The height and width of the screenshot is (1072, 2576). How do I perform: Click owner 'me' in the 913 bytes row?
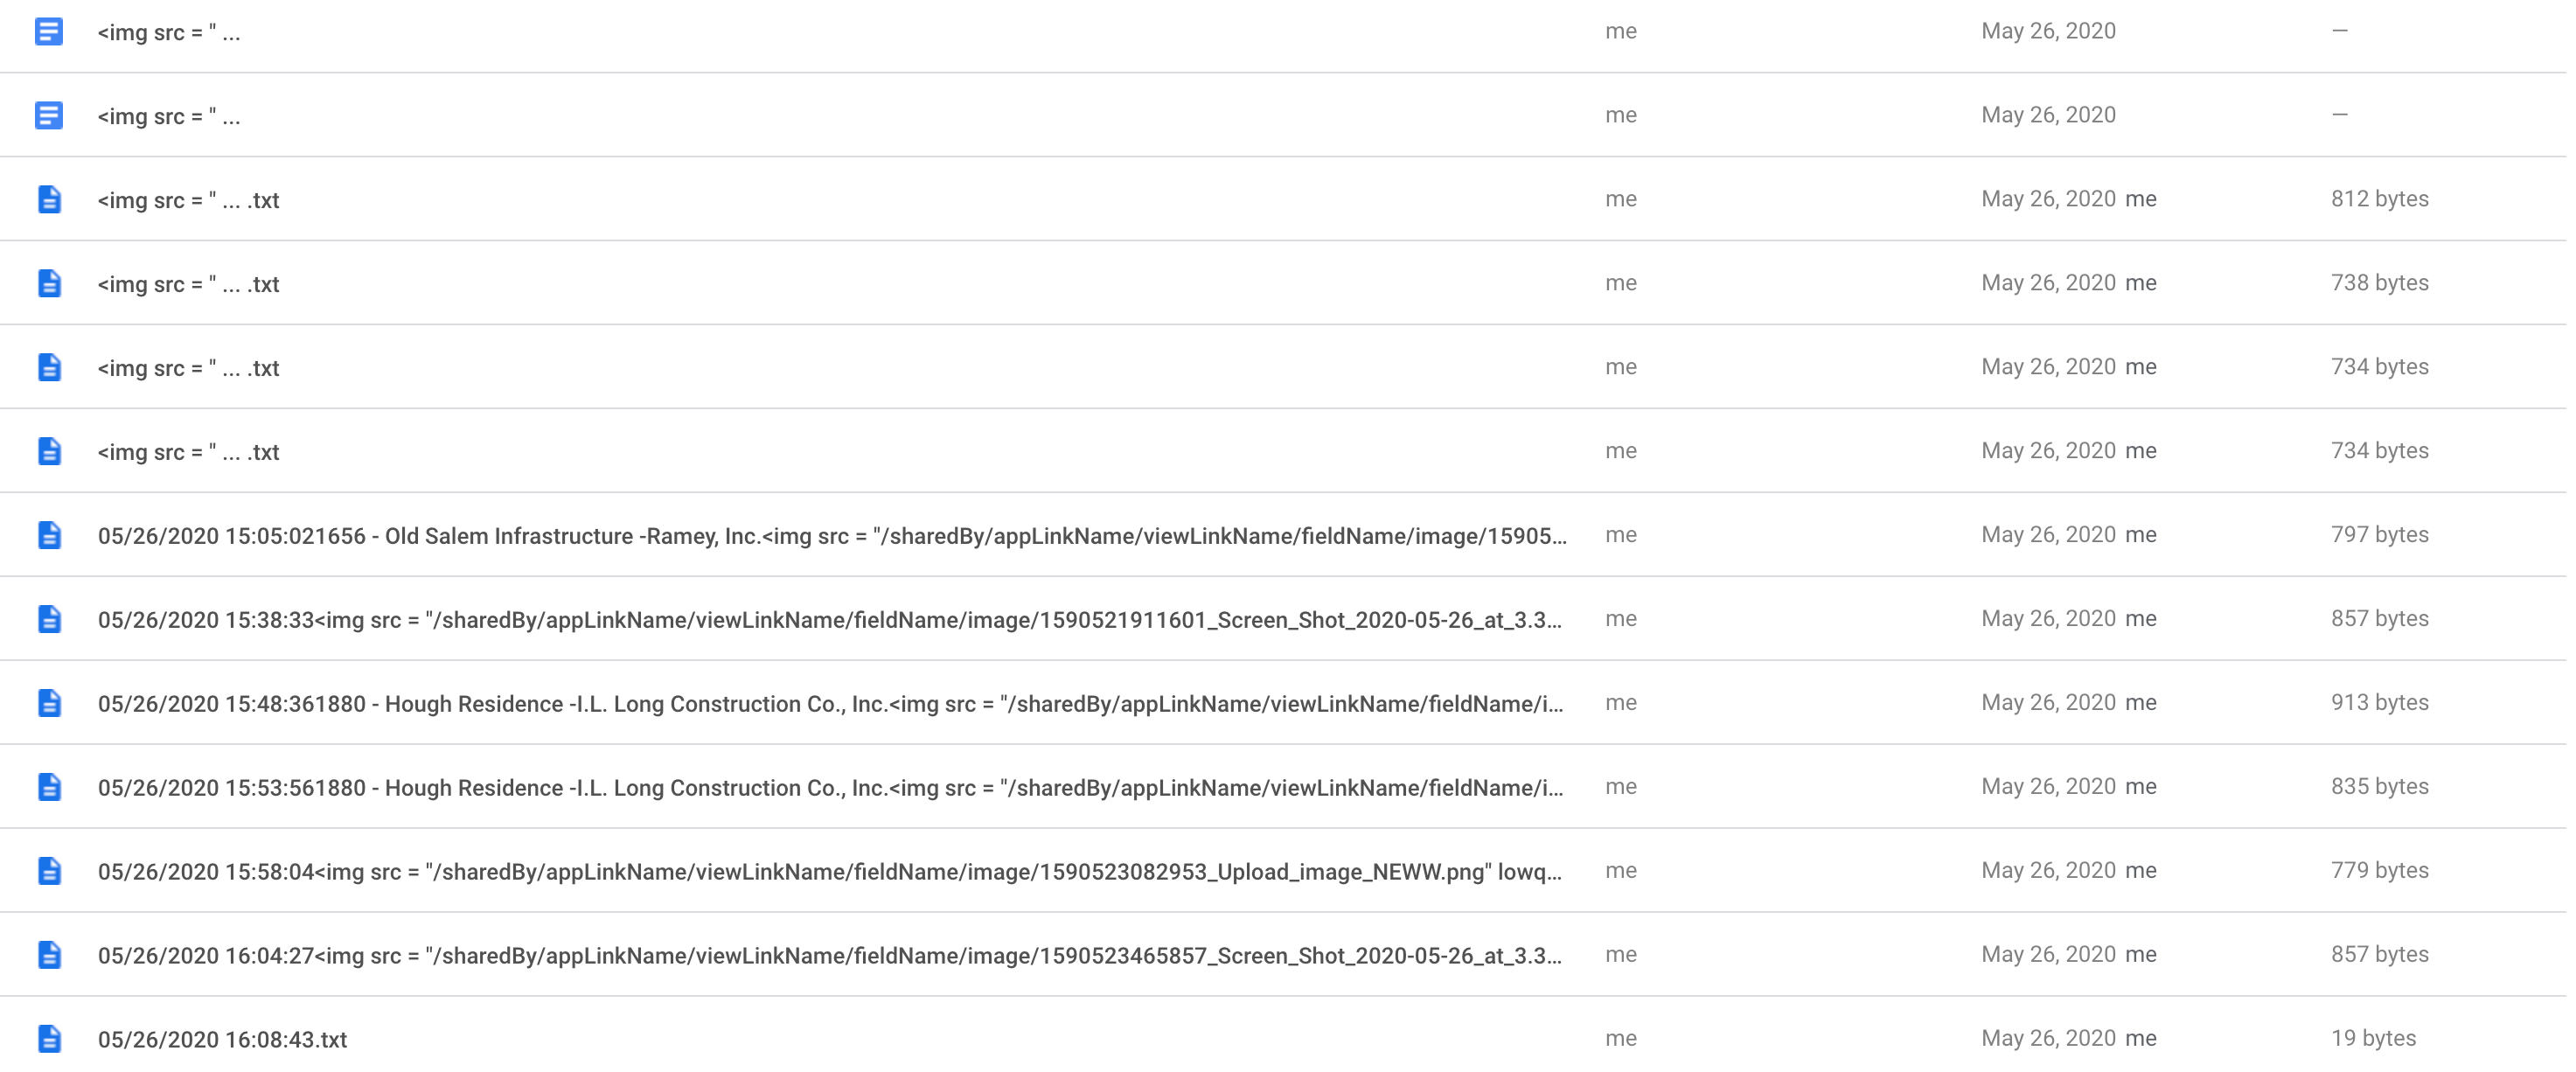click(x=1621, y=703)
